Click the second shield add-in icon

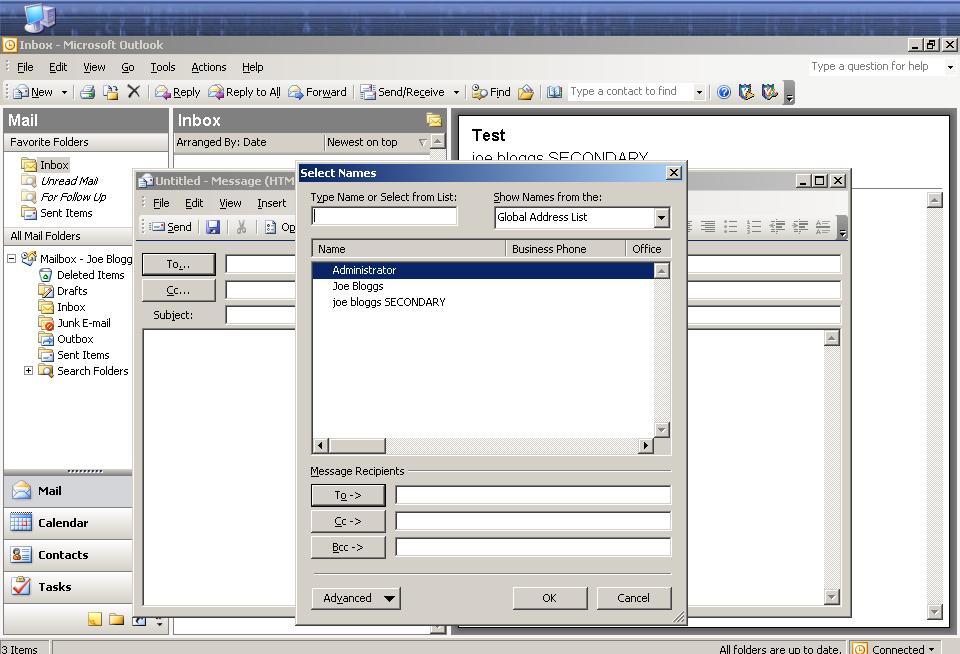770,92
